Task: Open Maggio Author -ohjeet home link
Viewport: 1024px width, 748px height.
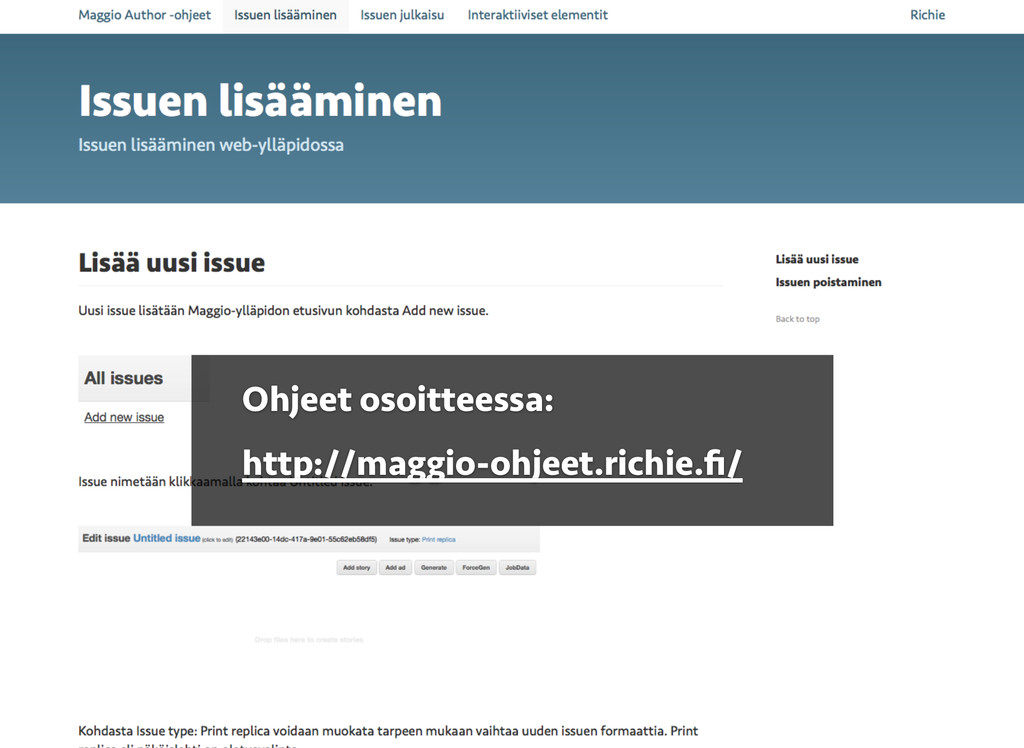Action: click(x=144, y=15)
